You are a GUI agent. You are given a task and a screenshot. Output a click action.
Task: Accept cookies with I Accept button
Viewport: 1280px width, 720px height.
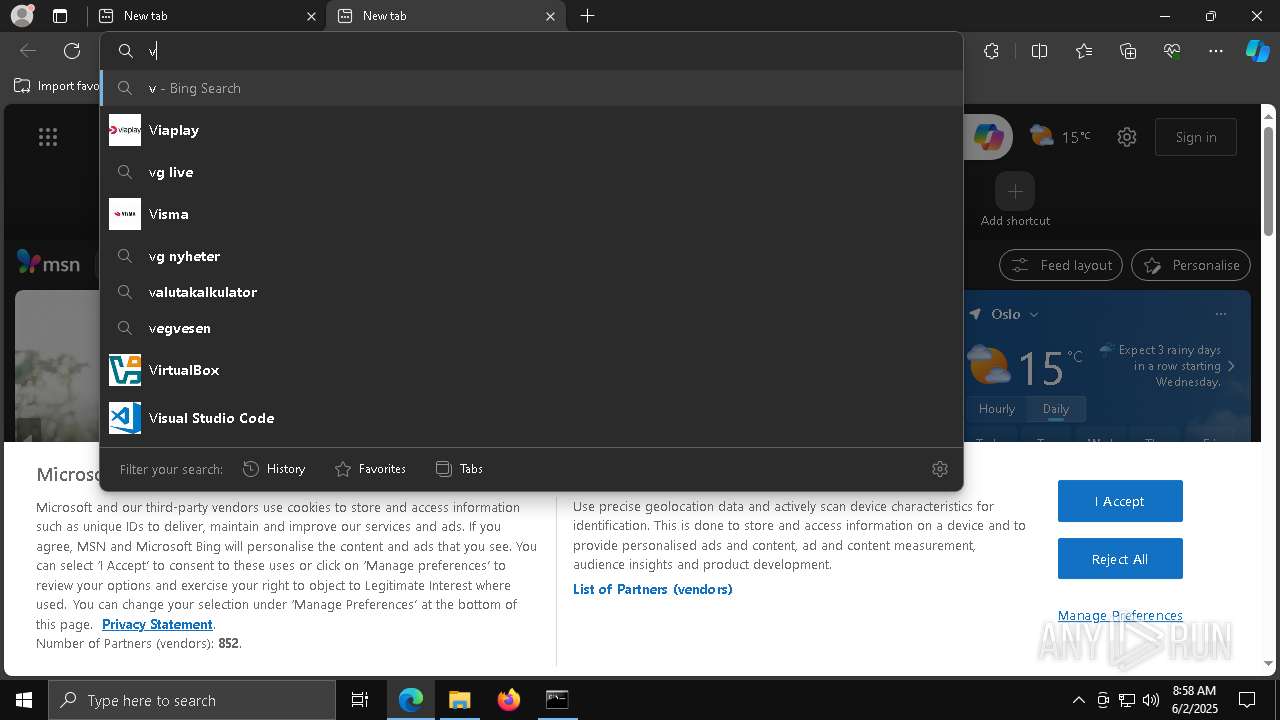[1120, 501]
